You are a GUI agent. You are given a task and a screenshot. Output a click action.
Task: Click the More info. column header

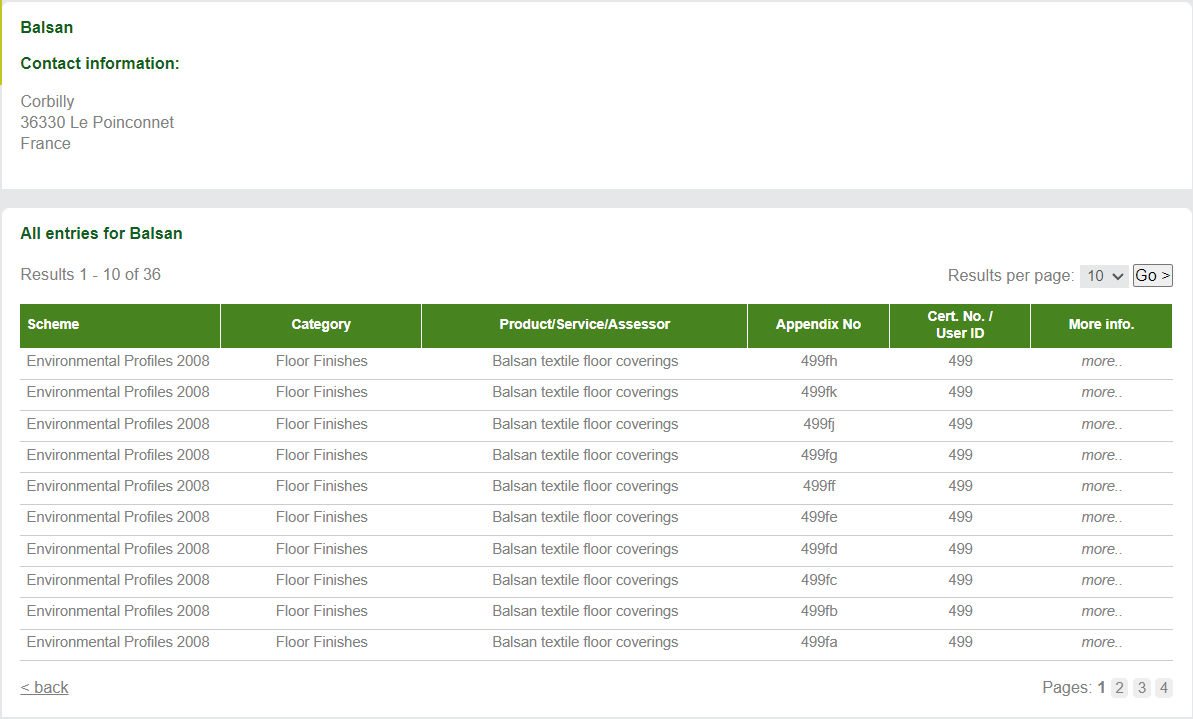point(1101,326)
